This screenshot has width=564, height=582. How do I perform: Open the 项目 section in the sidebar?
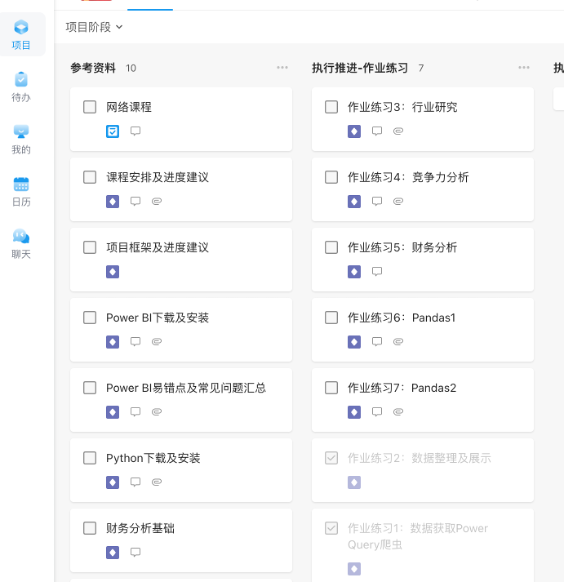(21, 35)
